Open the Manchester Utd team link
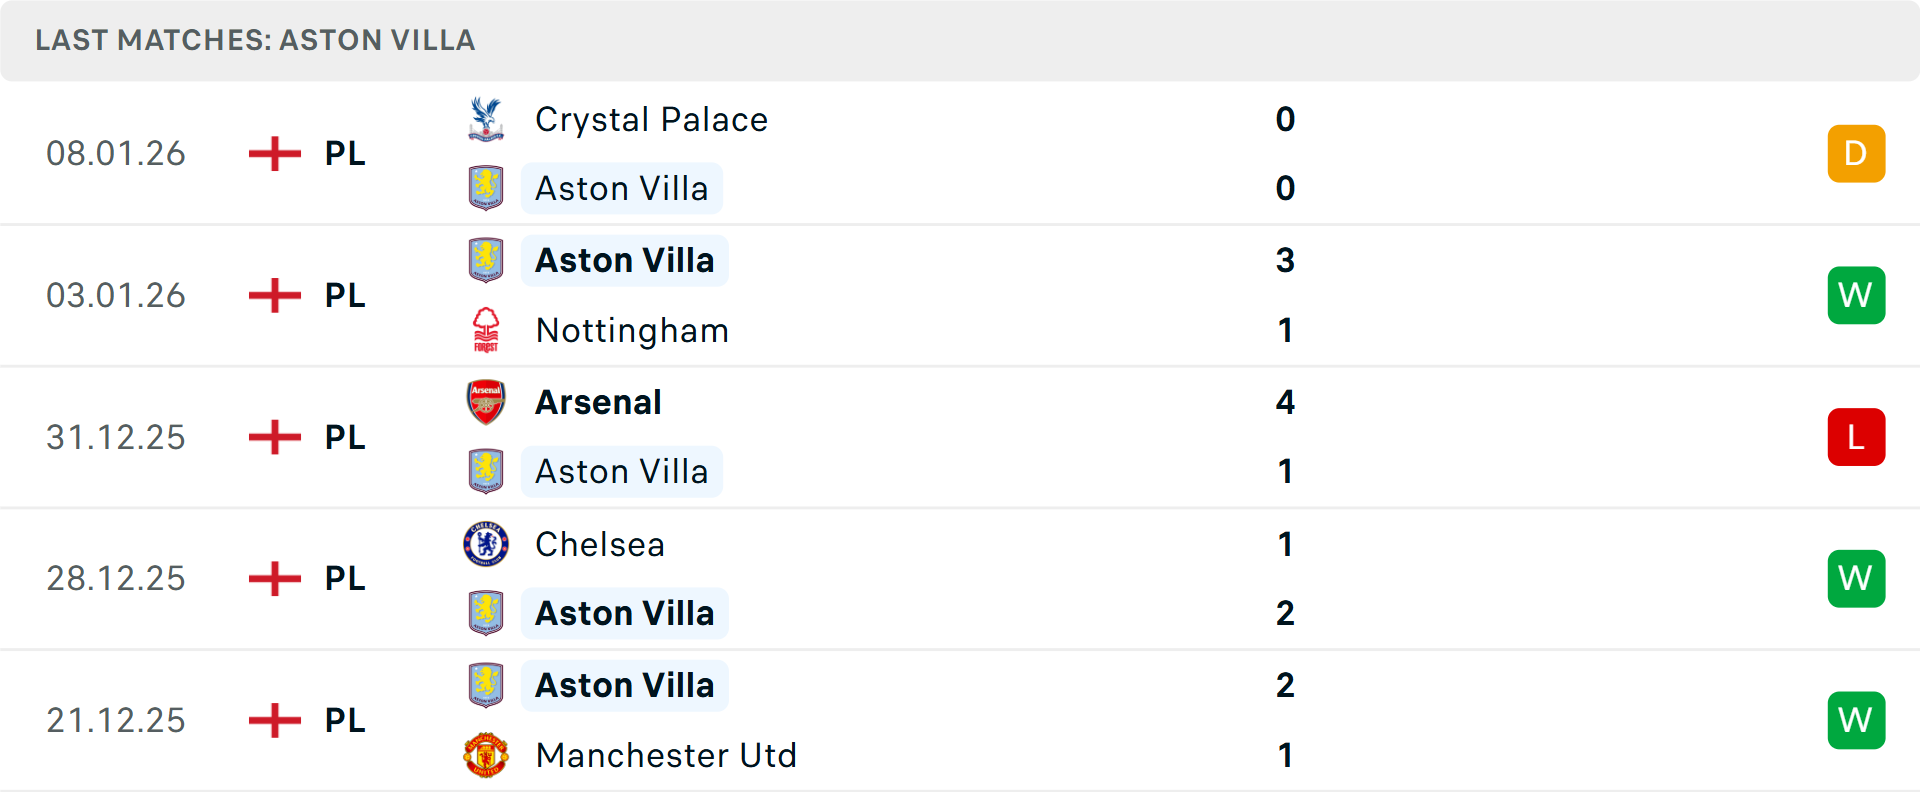This screenshot has width=1920, height=792. [666, 755]
